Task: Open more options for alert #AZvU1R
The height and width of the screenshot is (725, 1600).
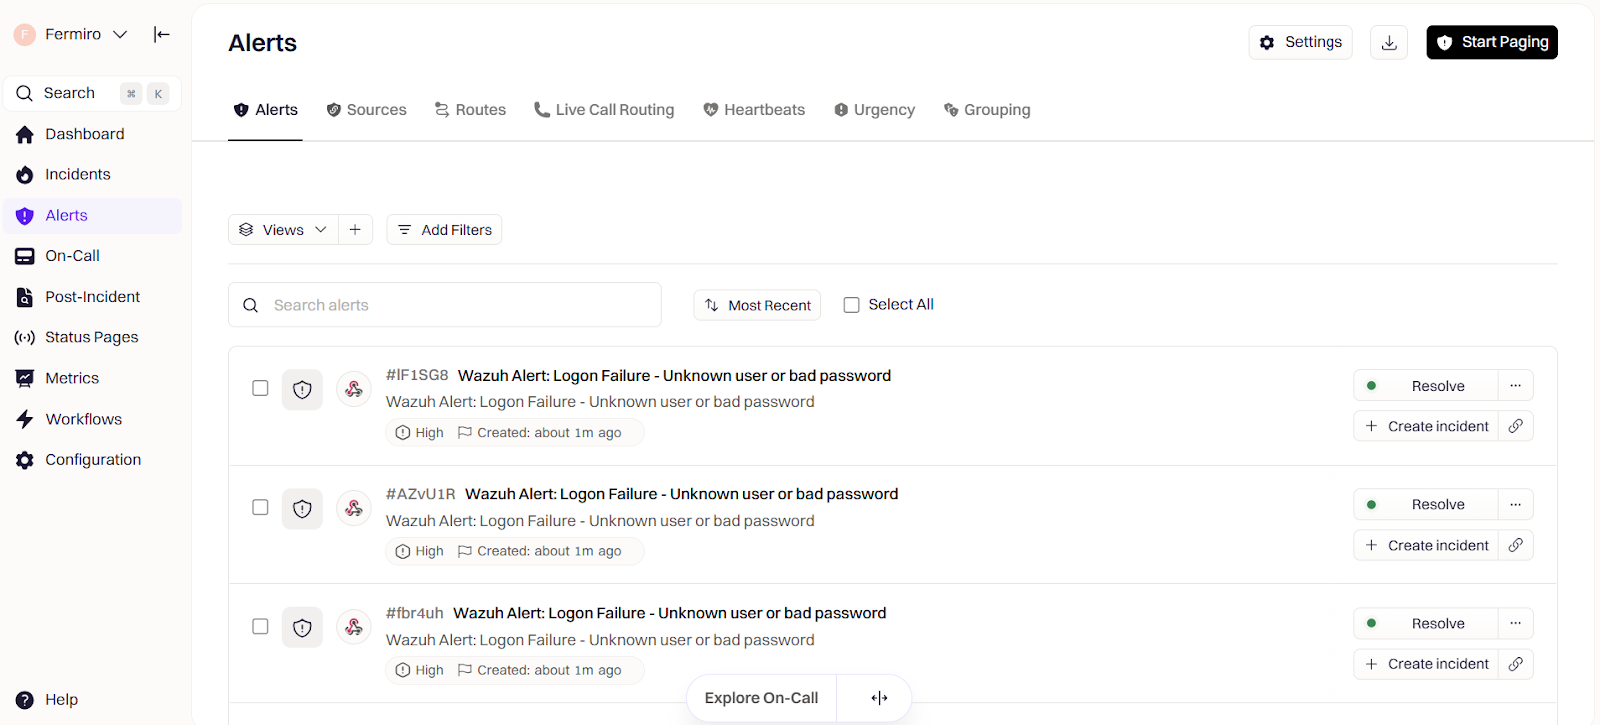Action: pos(1516,505)
